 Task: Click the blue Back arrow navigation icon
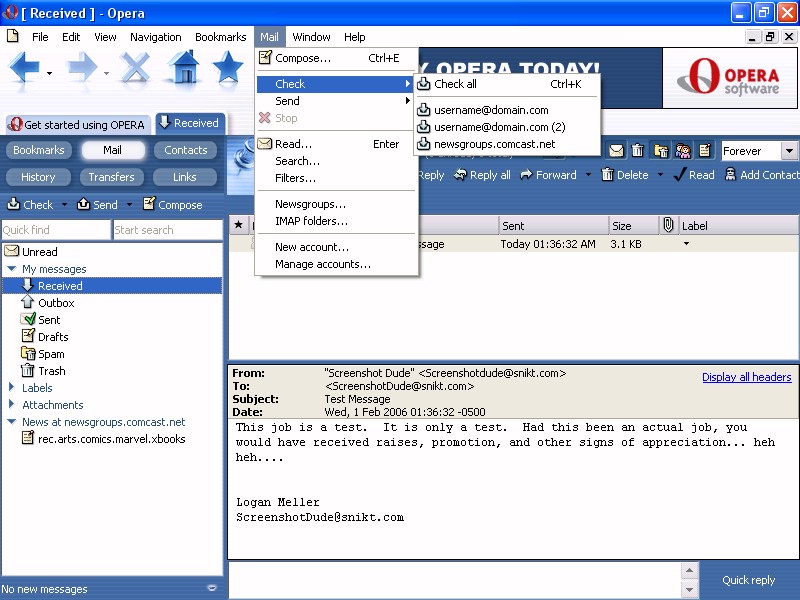pyautogui.click(x=24, y=66)
